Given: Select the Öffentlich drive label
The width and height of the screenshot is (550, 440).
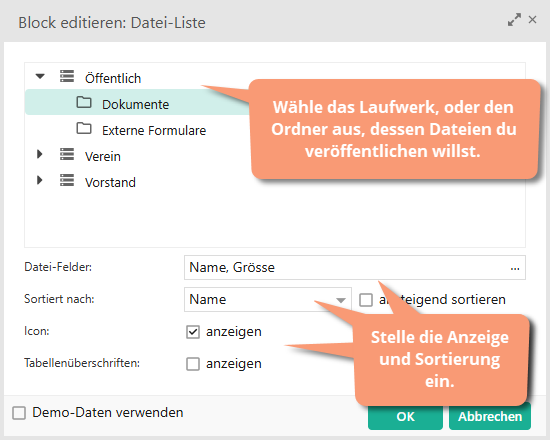Looking at the screenshot, I should 113,78.
